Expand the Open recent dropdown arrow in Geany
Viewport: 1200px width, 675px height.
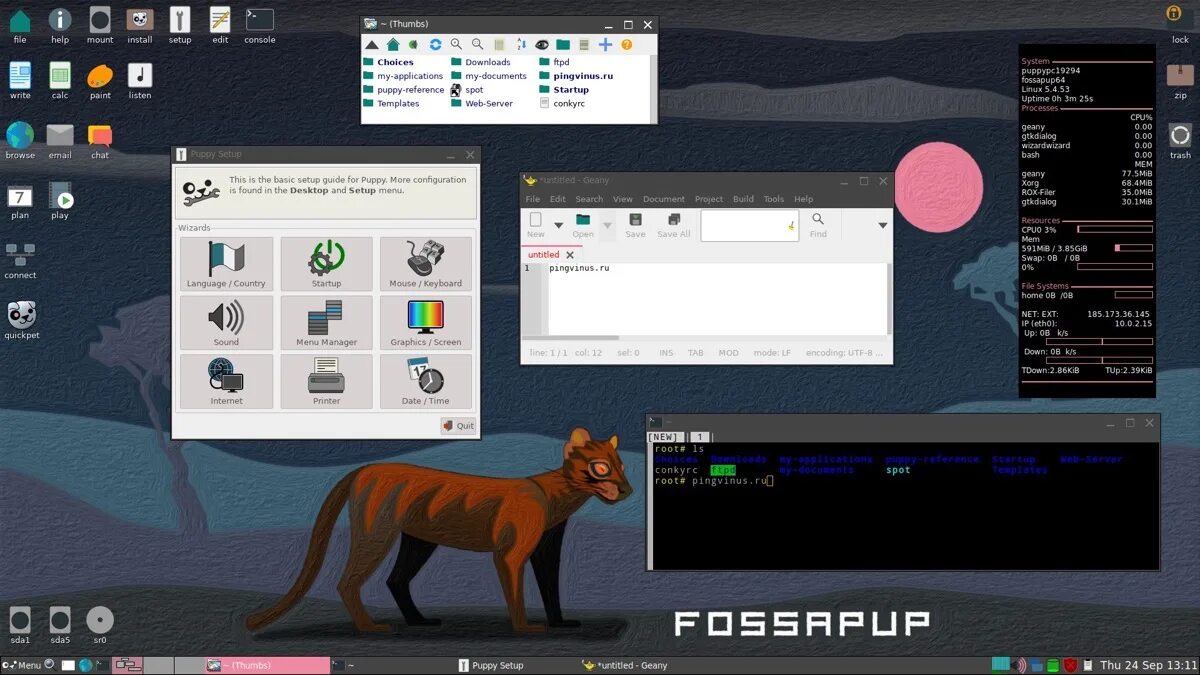[607, 226]
